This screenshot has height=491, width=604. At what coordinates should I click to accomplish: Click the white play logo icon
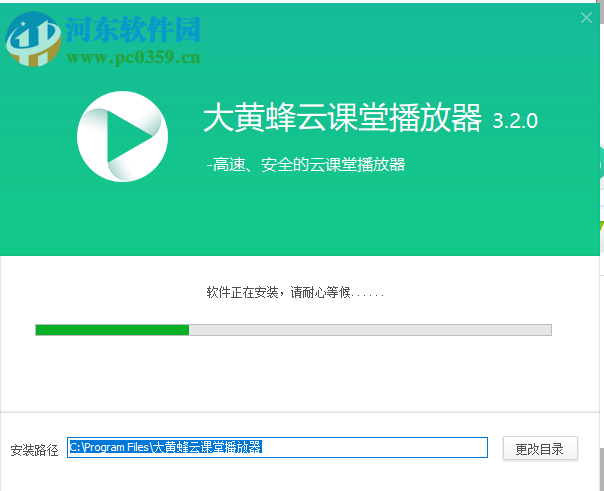click(122, 136)
